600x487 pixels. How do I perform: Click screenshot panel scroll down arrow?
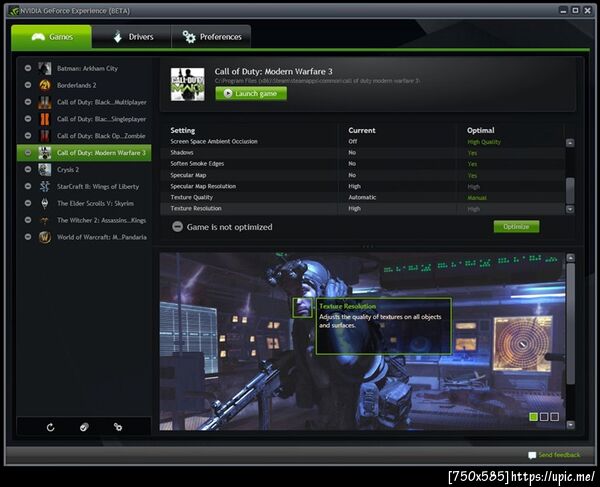pos(571,425)
